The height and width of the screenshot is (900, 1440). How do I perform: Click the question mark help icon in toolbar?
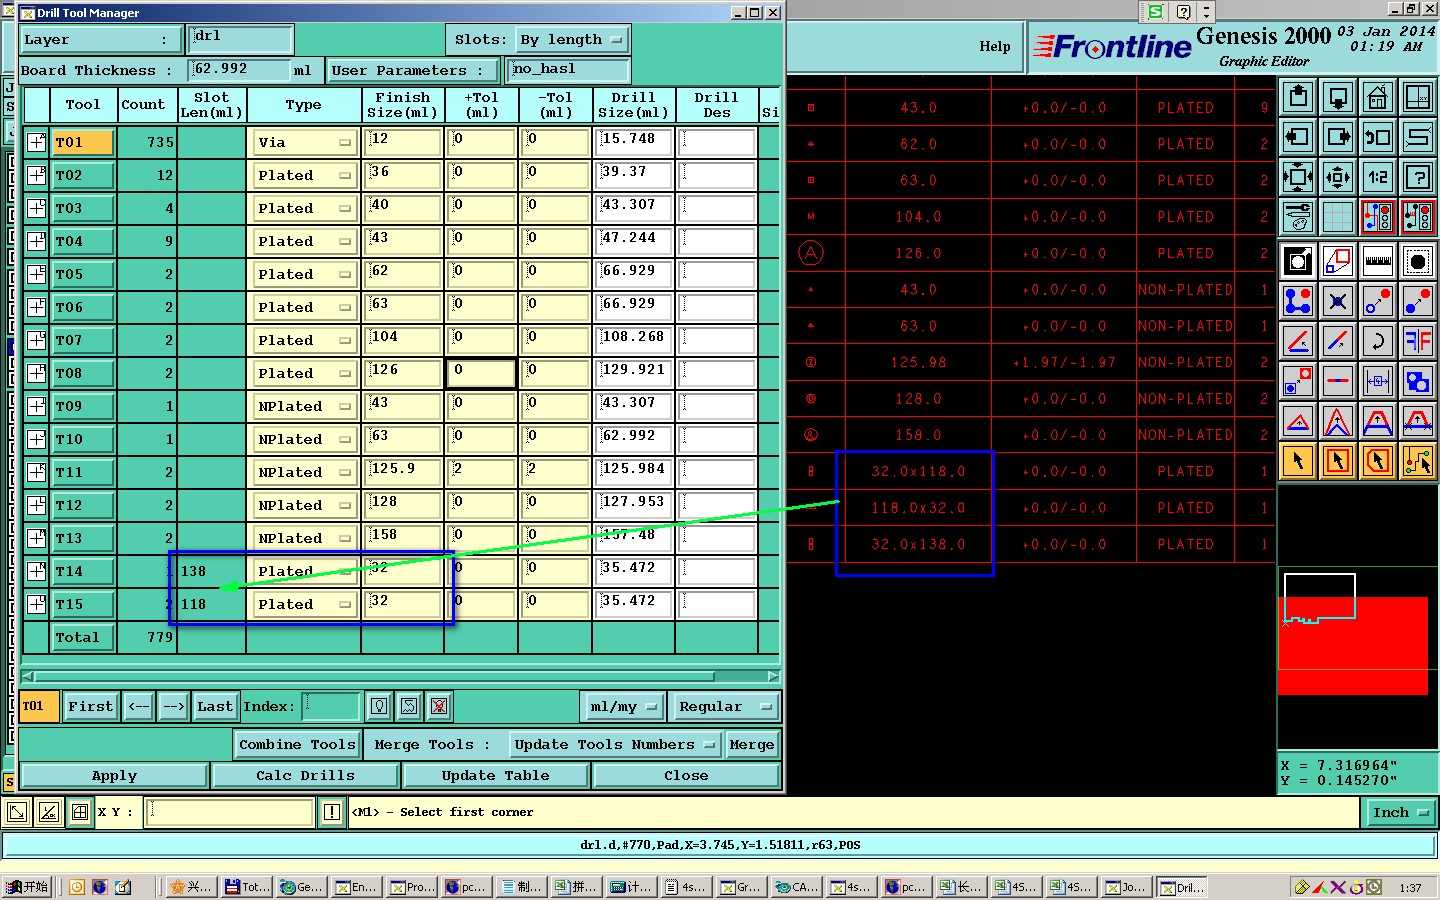pos(1418,177)
